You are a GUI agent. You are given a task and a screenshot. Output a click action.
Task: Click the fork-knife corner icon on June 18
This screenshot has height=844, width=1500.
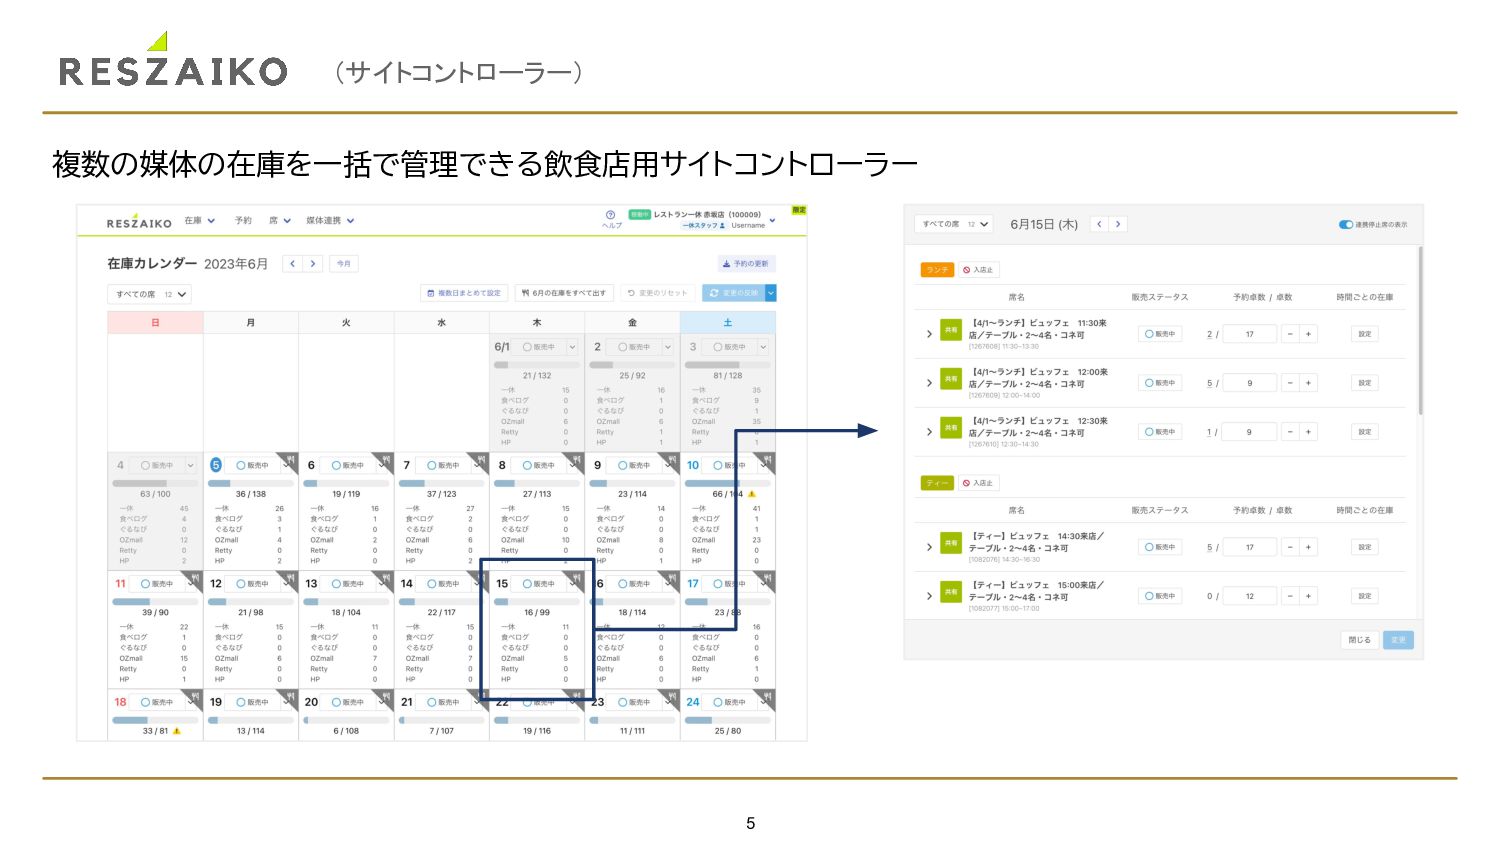click(x=195, y=697)
